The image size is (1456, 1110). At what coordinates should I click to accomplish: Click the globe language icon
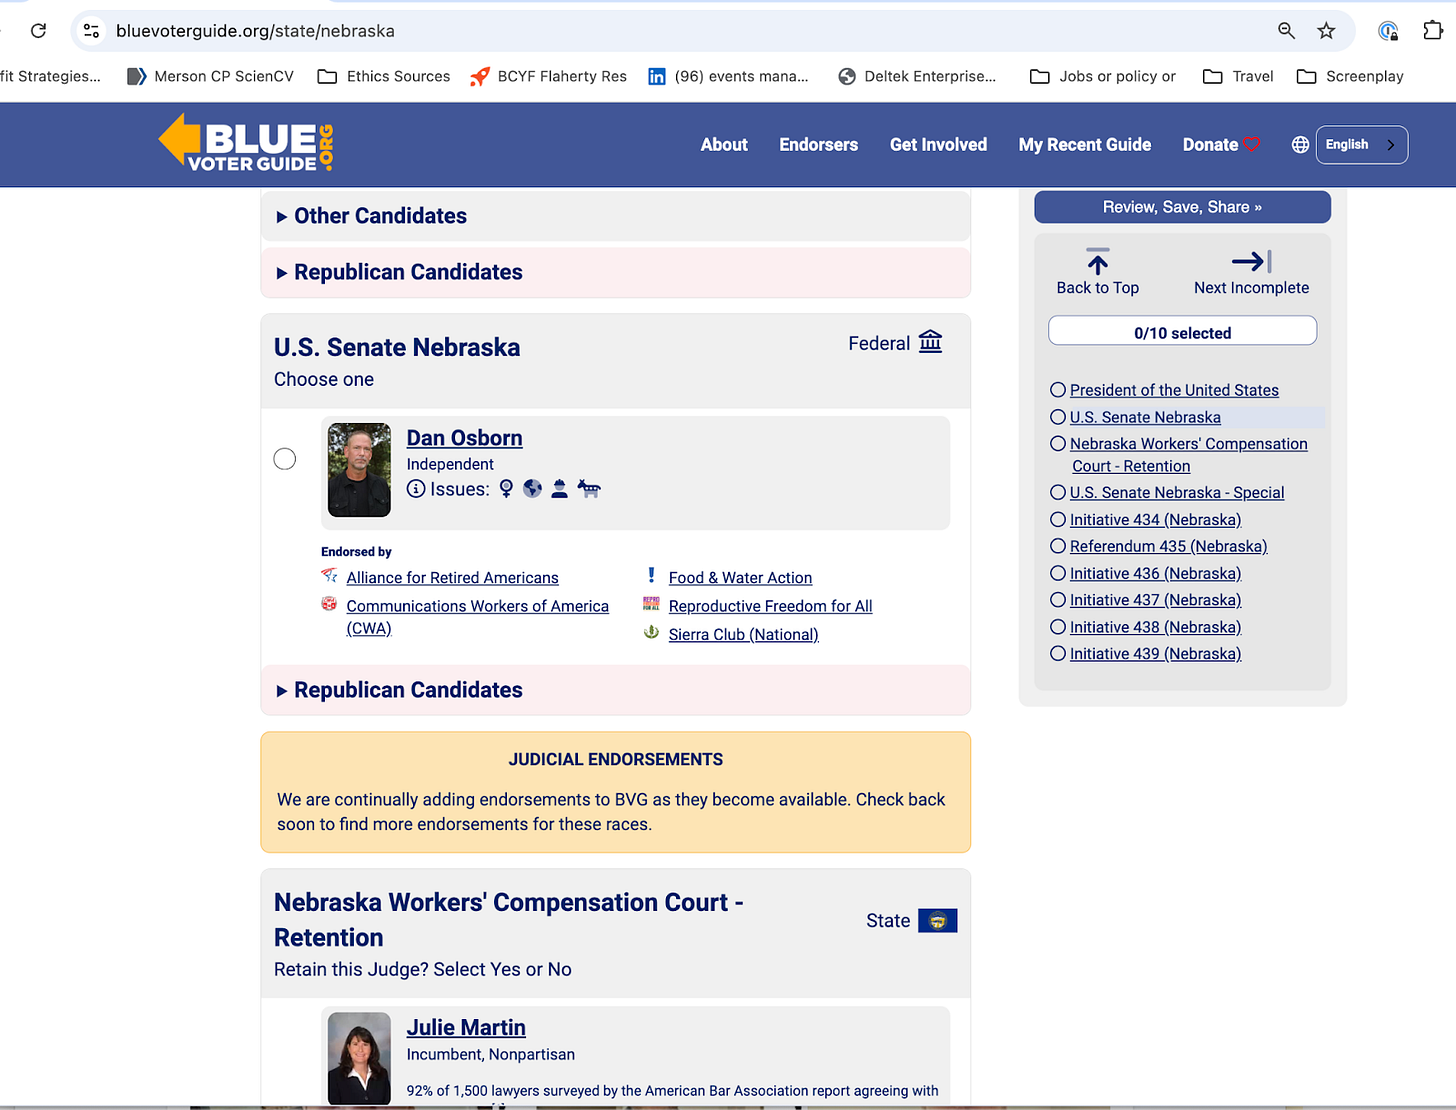coord(1300,145)
